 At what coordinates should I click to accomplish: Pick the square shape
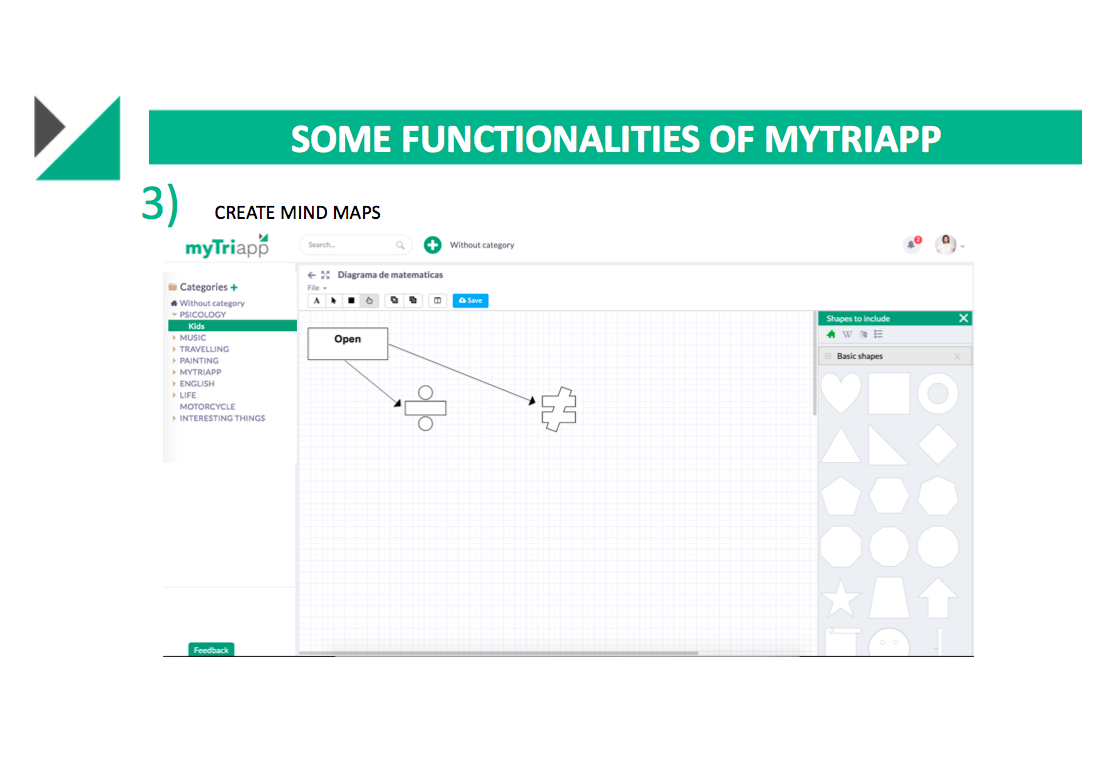click(x=889, y=393)
